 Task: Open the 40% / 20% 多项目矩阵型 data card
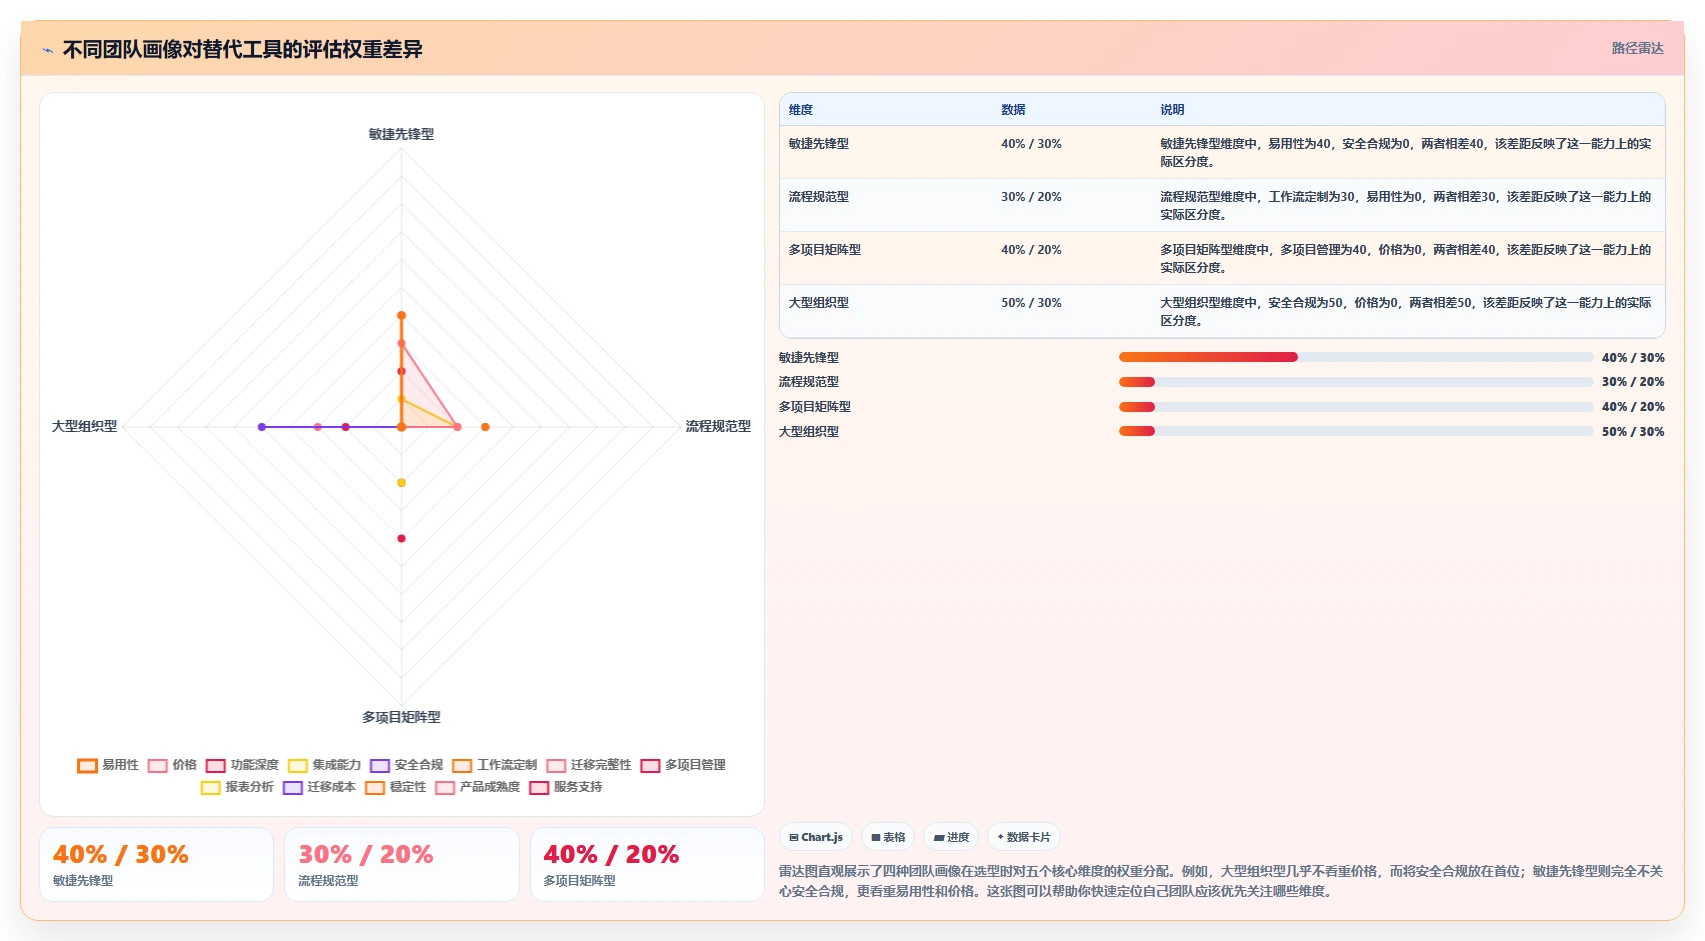click(x=647, y=865)
